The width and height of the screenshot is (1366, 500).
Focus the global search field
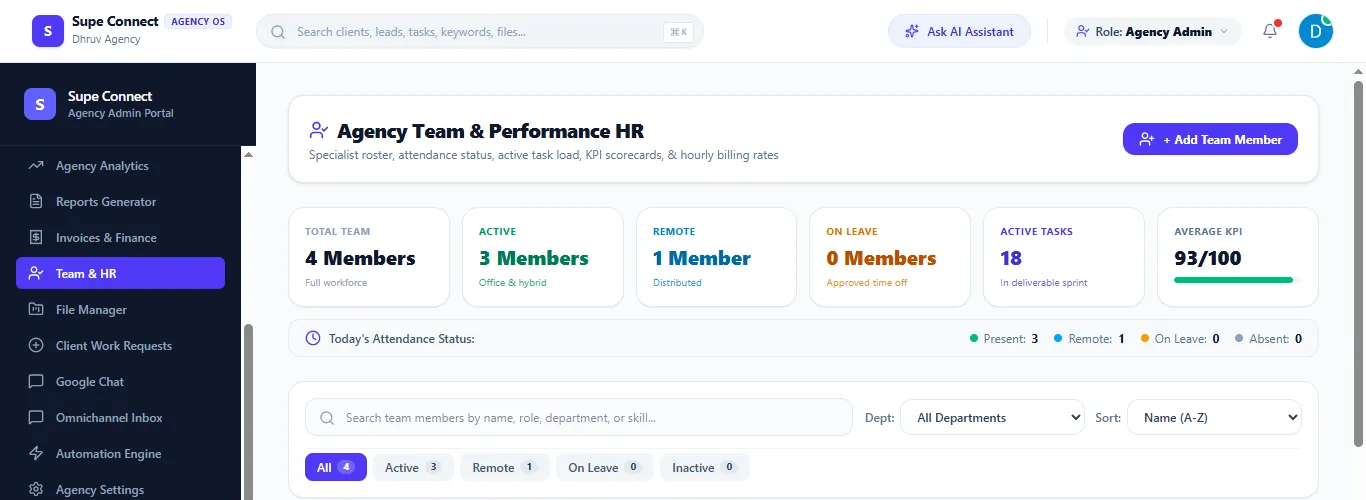480,32
